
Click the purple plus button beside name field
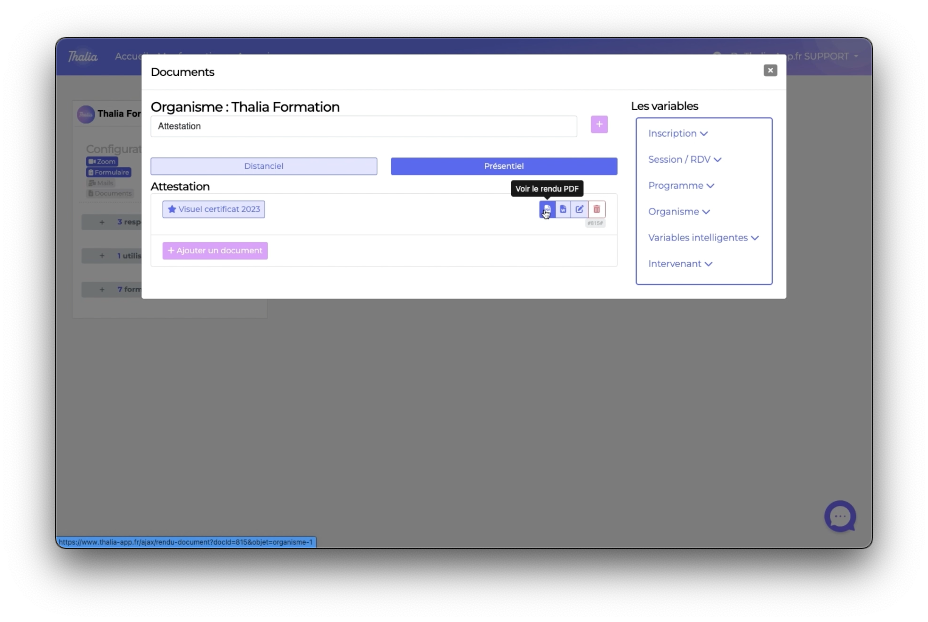tap(599, 124)
